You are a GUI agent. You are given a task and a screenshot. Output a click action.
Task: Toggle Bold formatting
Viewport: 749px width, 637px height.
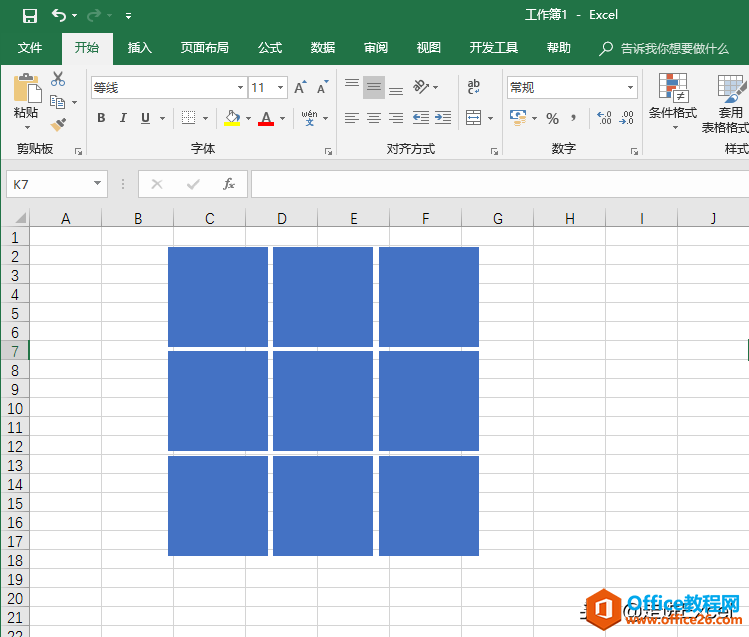[101, 117]
